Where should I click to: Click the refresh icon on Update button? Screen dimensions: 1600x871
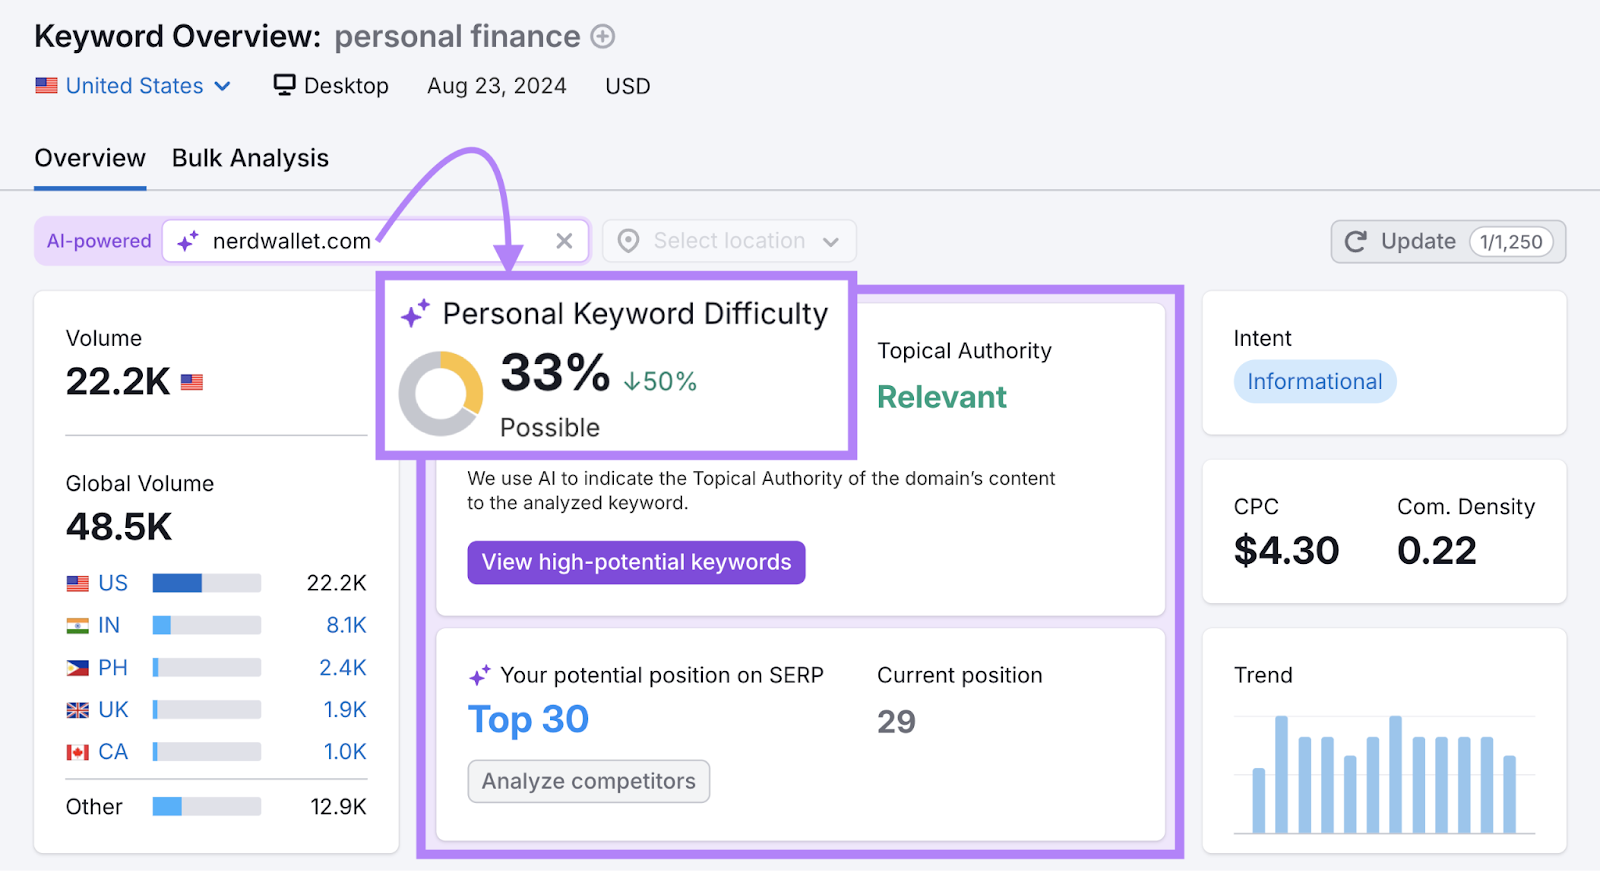tap(1356, 241)
